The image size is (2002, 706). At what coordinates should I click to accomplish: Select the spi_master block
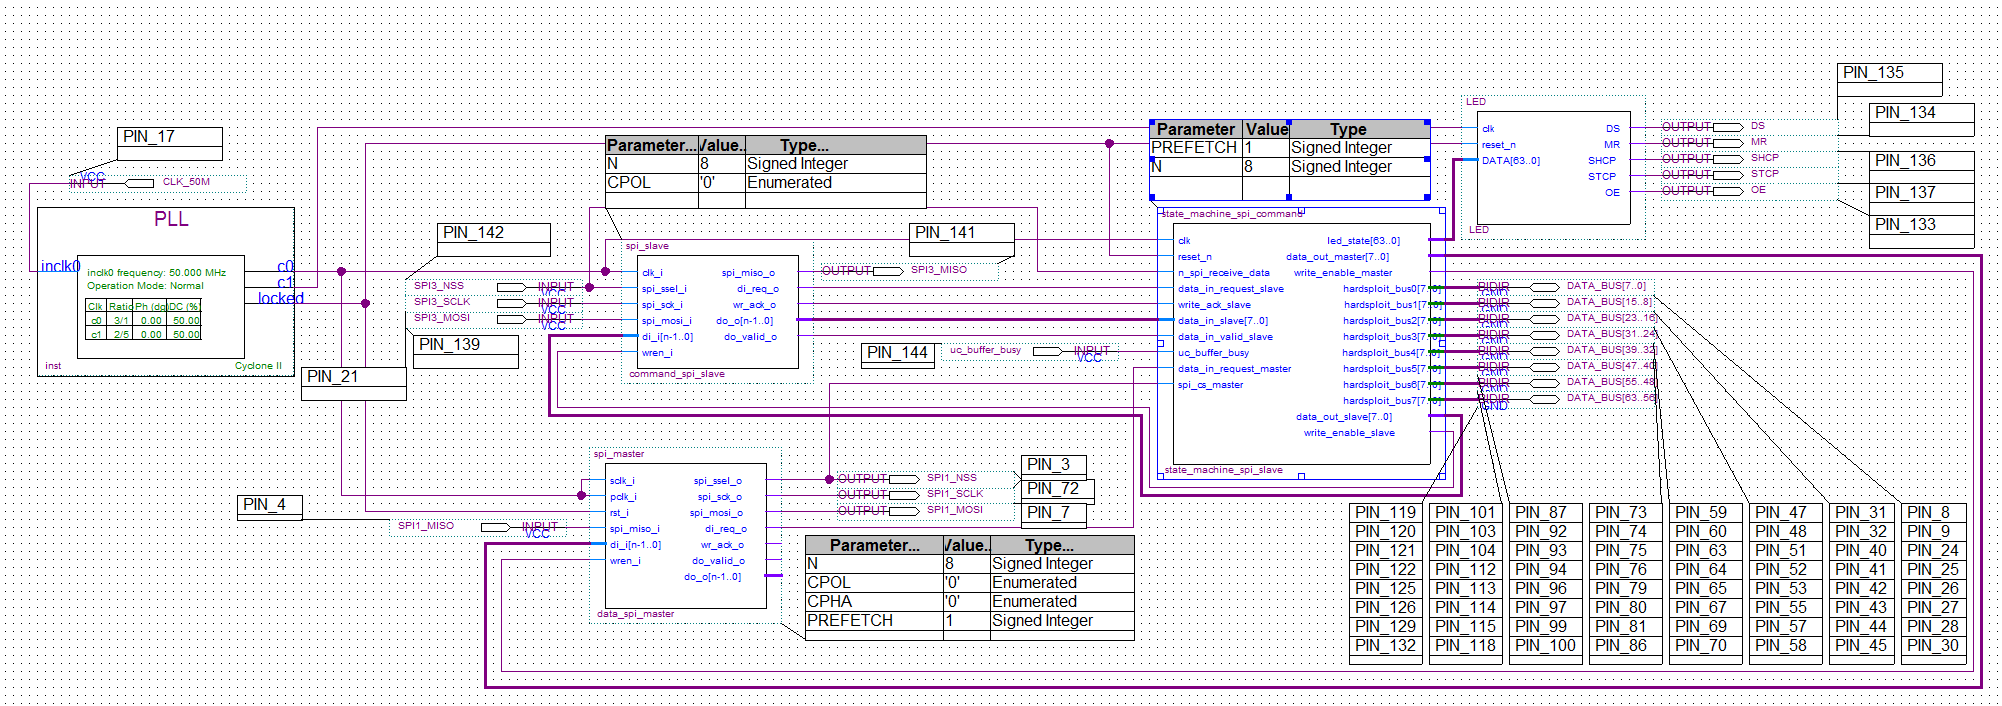[x=686, y=535]
